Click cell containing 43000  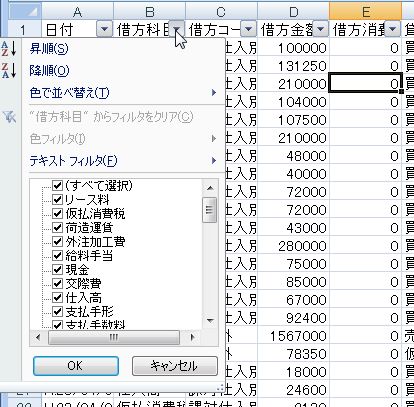(293, 228)
